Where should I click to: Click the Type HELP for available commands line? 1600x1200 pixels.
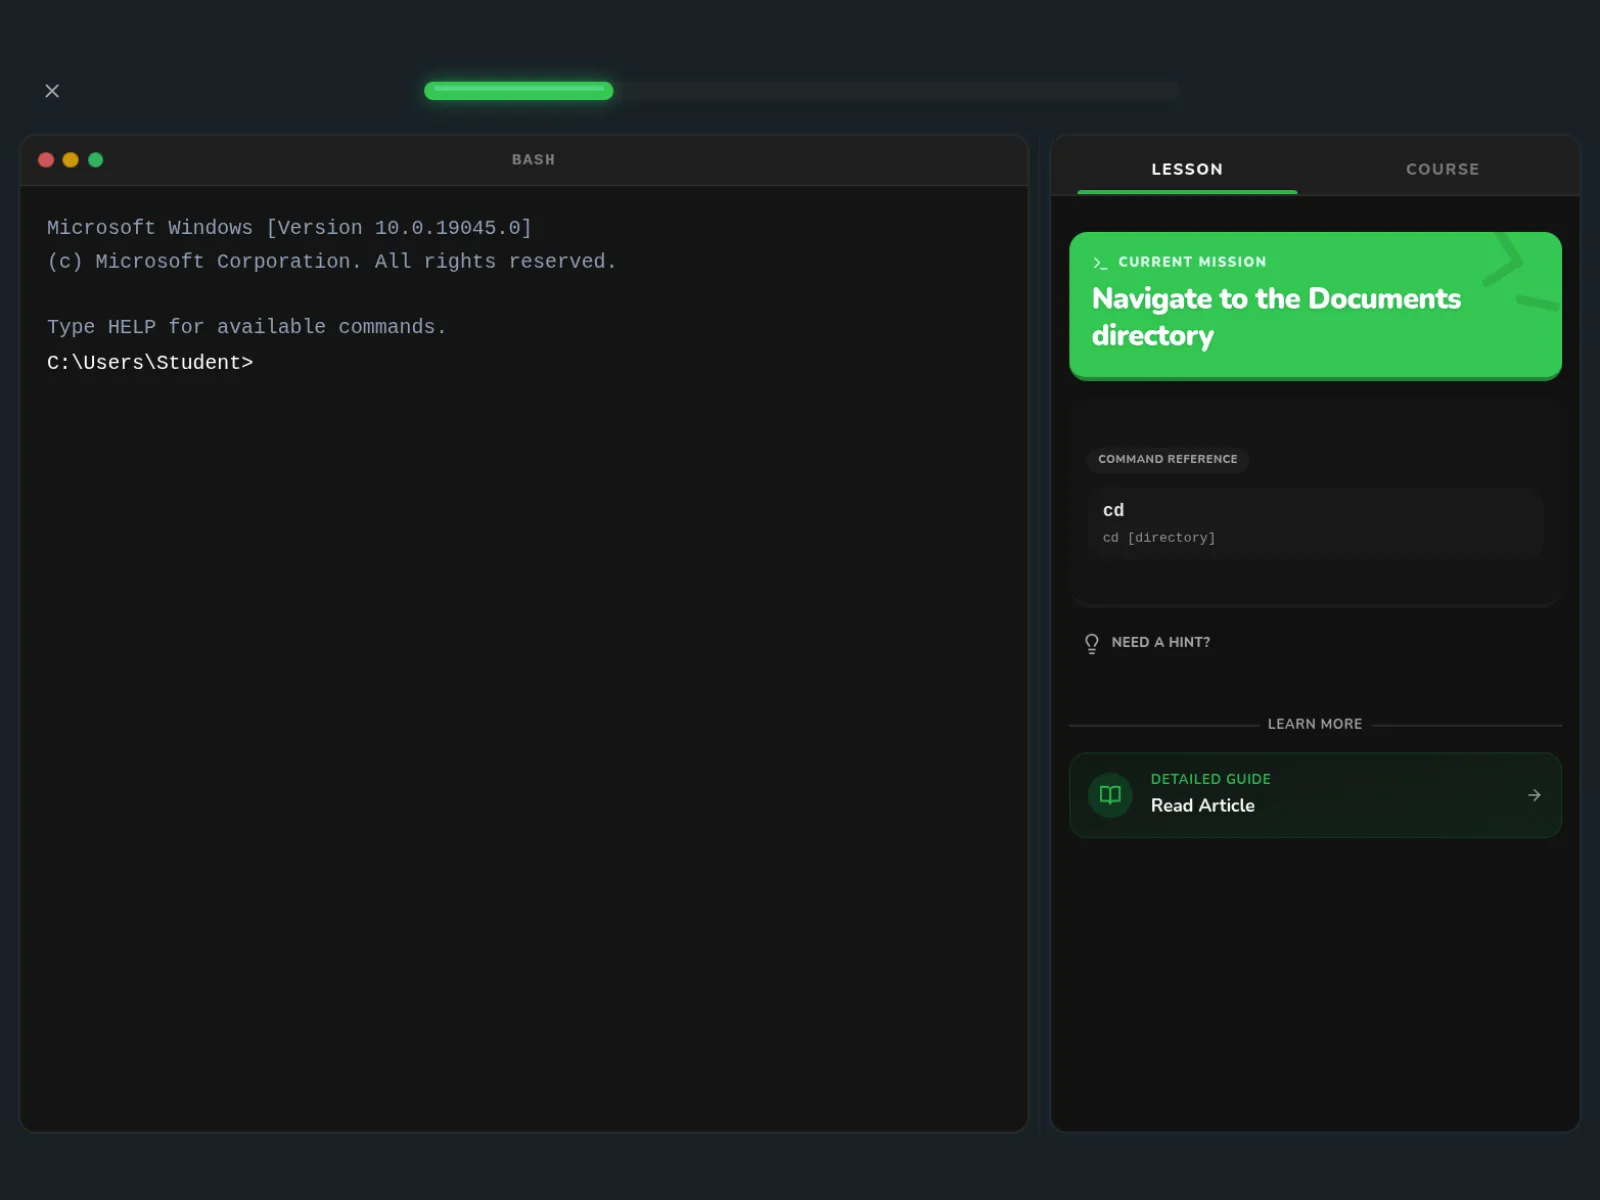(246, 327)
